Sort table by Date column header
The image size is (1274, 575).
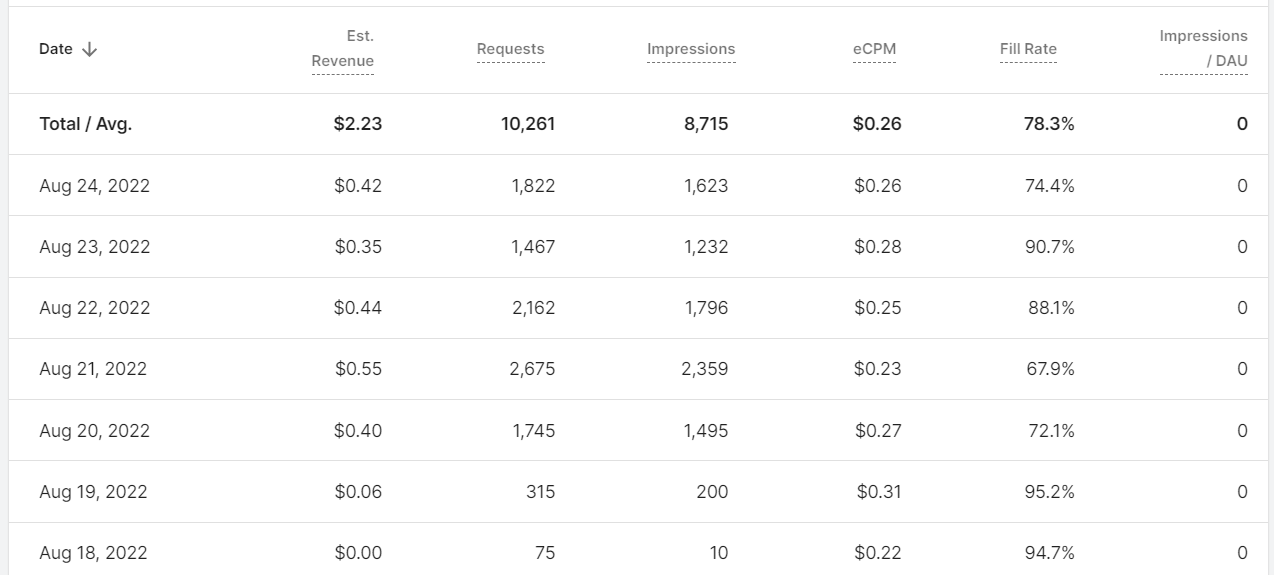(x=56, y=49)
